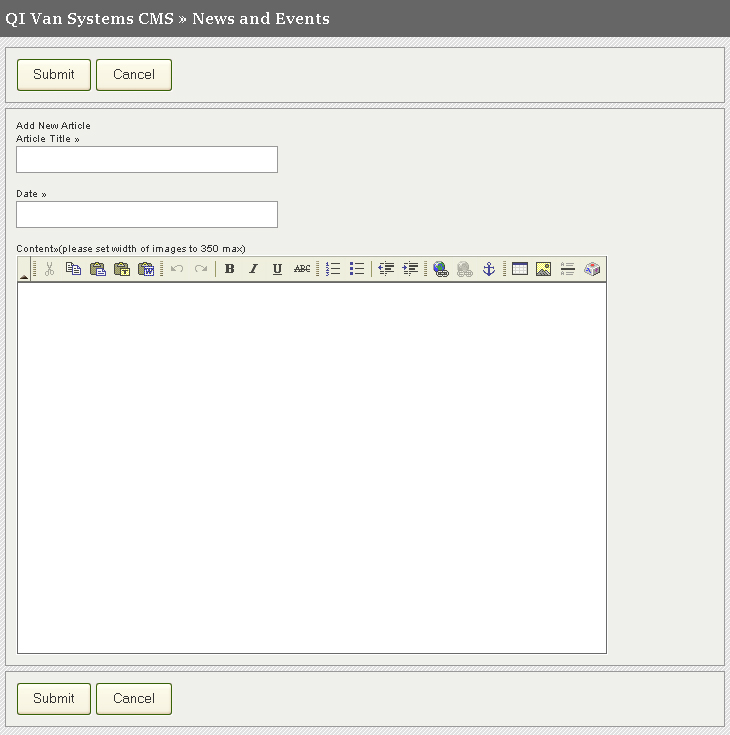The height and width of the screenshot is (735, 730).
Task: Toggle italic formatting
Action: click(x=253, y=269)
